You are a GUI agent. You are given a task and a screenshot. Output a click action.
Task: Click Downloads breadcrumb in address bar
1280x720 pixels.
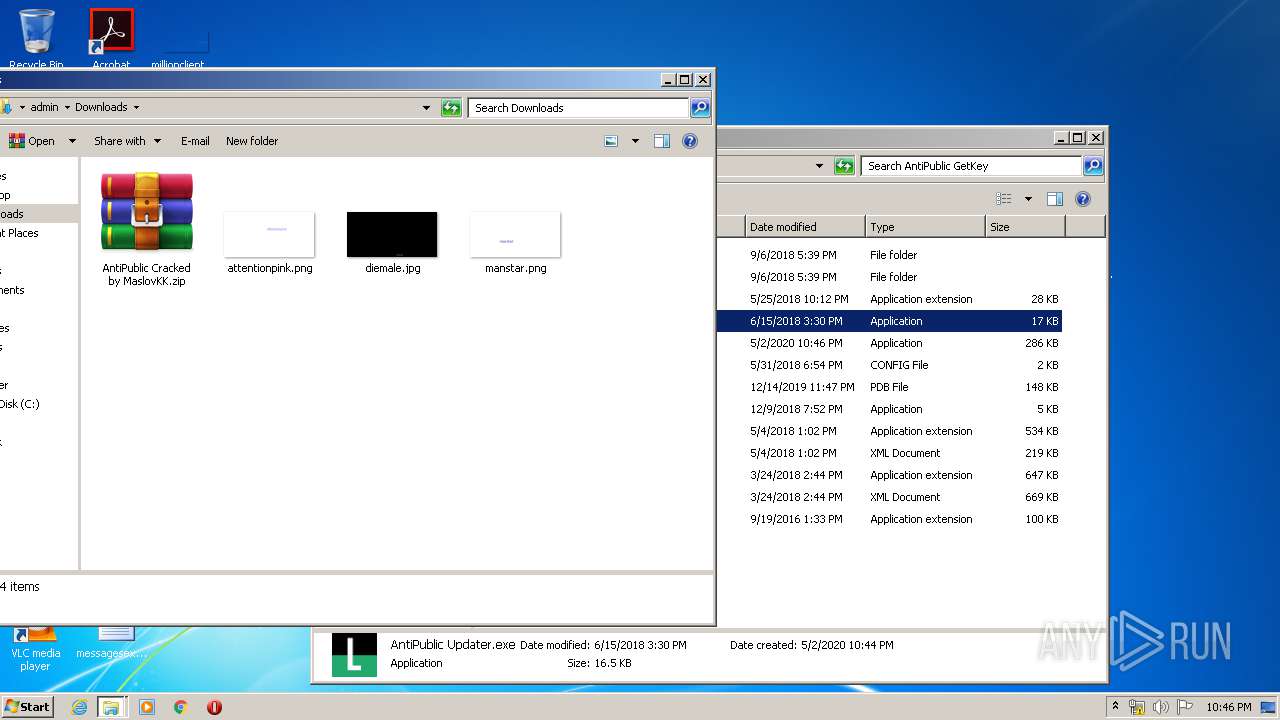click(x=101, y=107)
